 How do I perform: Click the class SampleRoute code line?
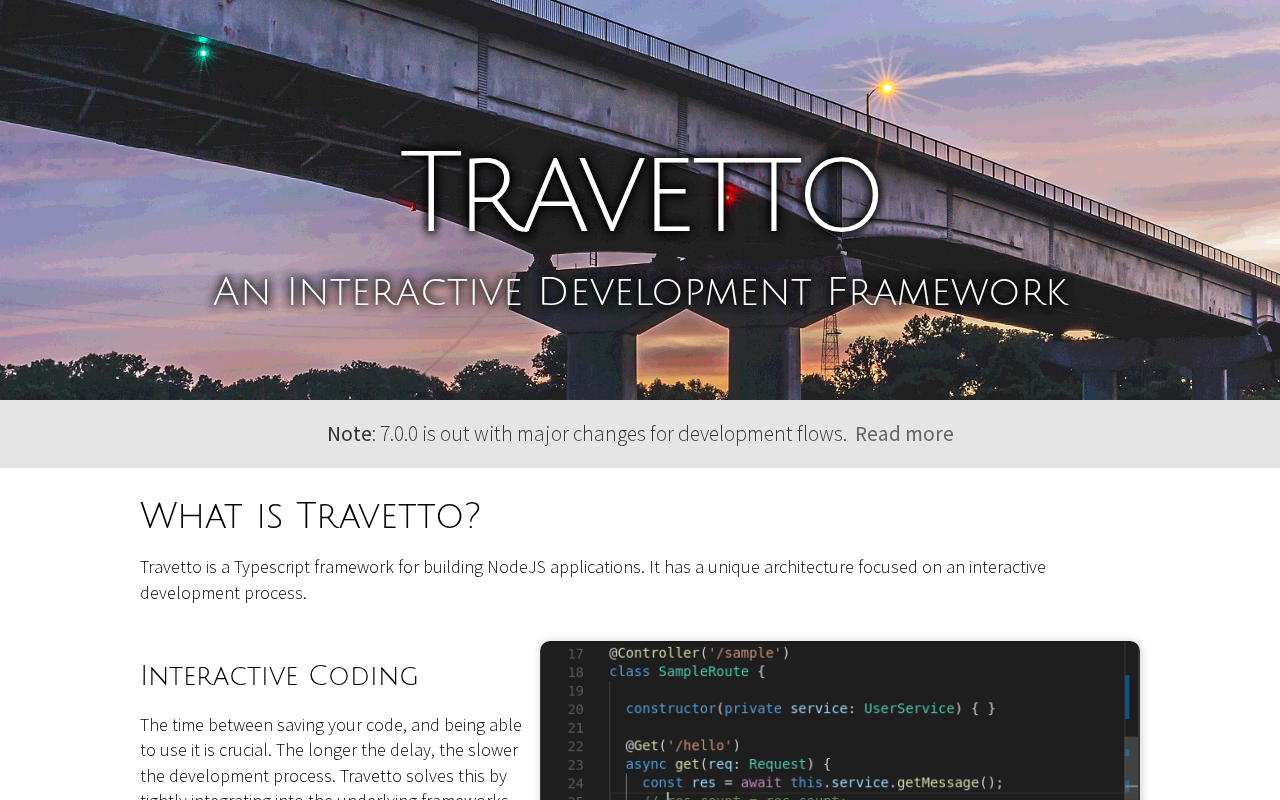coord(687,671)
